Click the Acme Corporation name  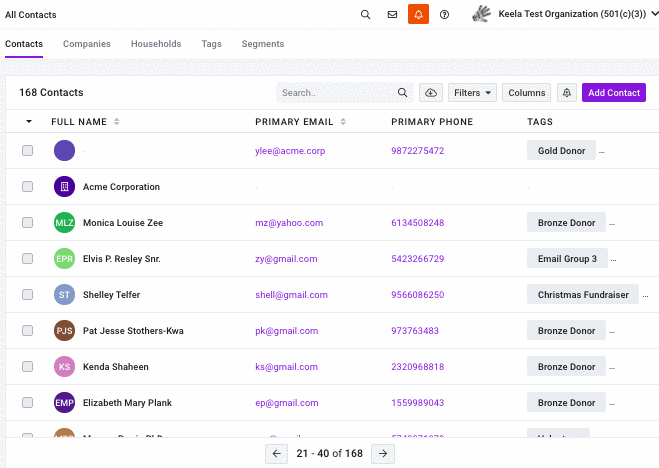121,187
